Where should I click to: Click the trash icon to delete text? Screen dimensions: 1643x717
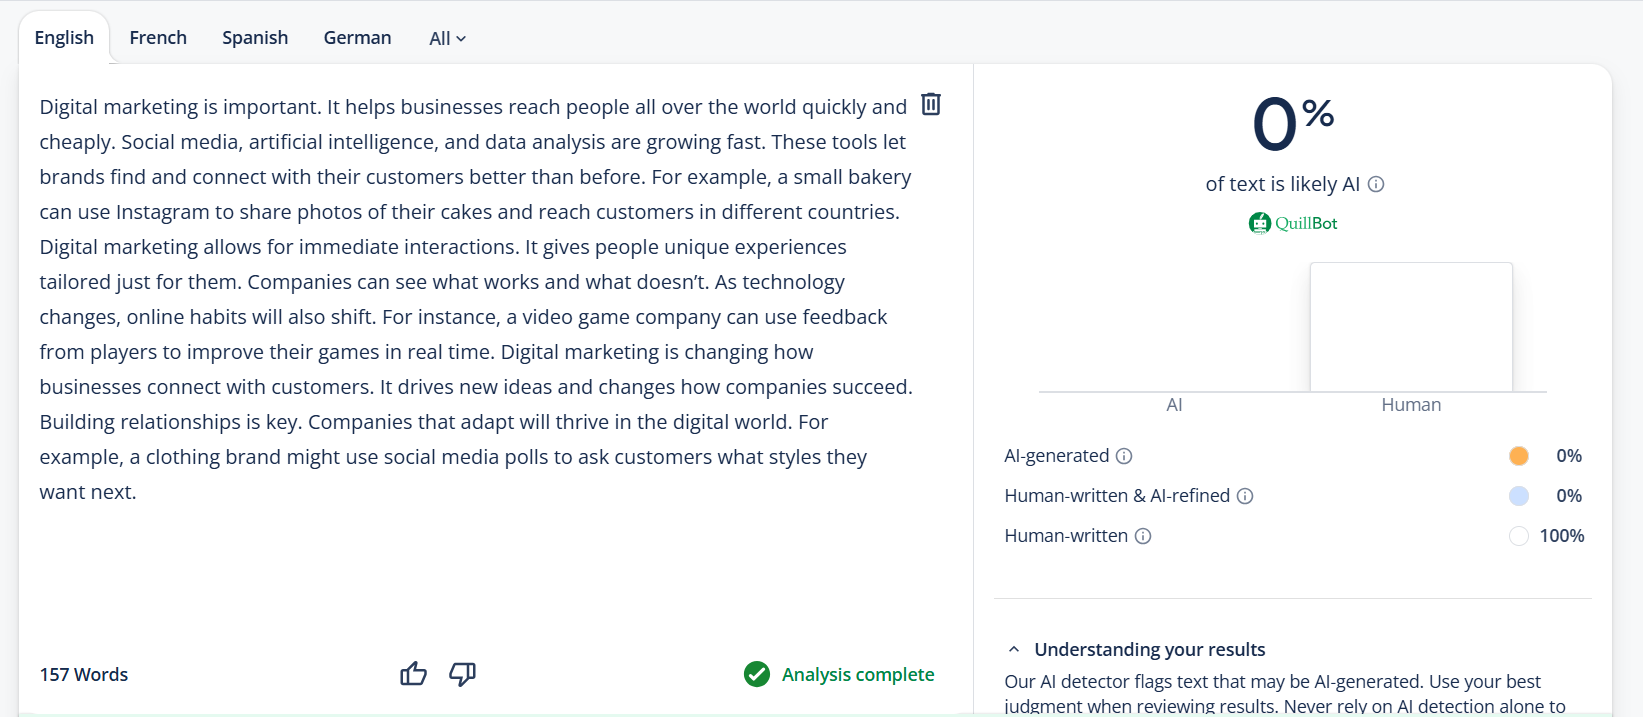(930, 104)
